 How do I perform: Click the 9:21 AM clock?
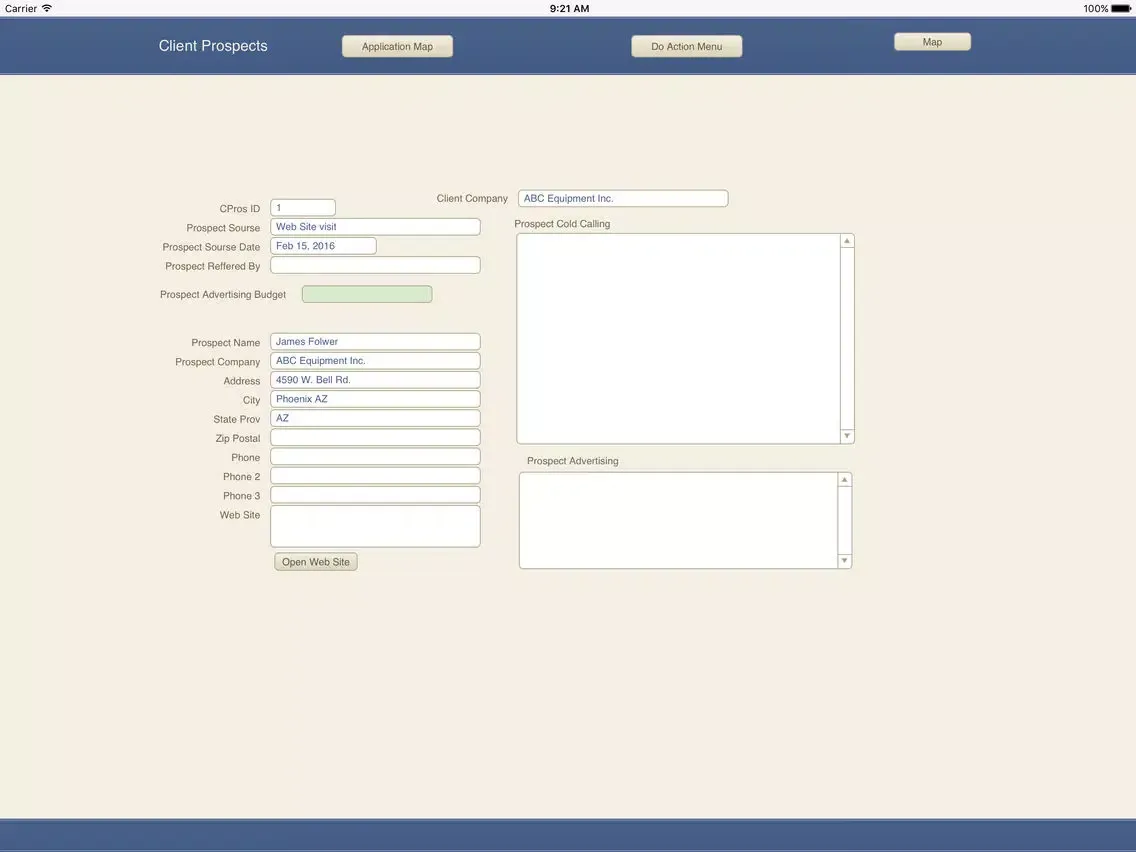coord(569,9)
